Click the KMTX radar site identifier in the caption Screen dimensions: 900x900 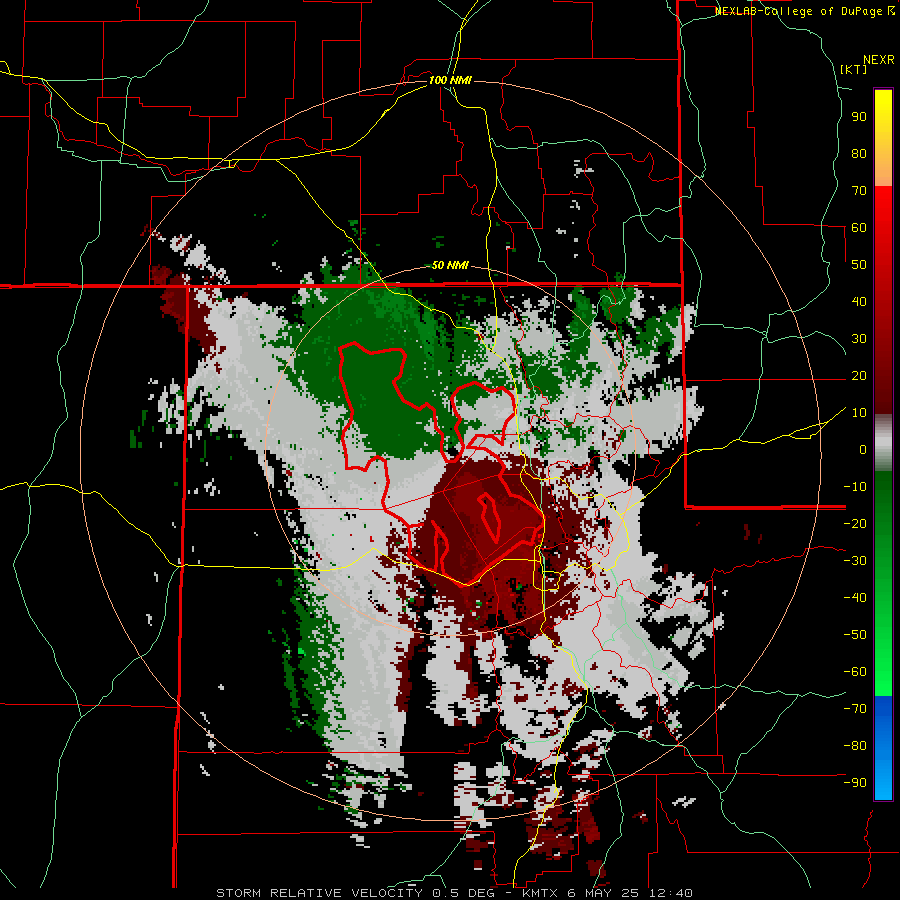click(x=541, y=893)
